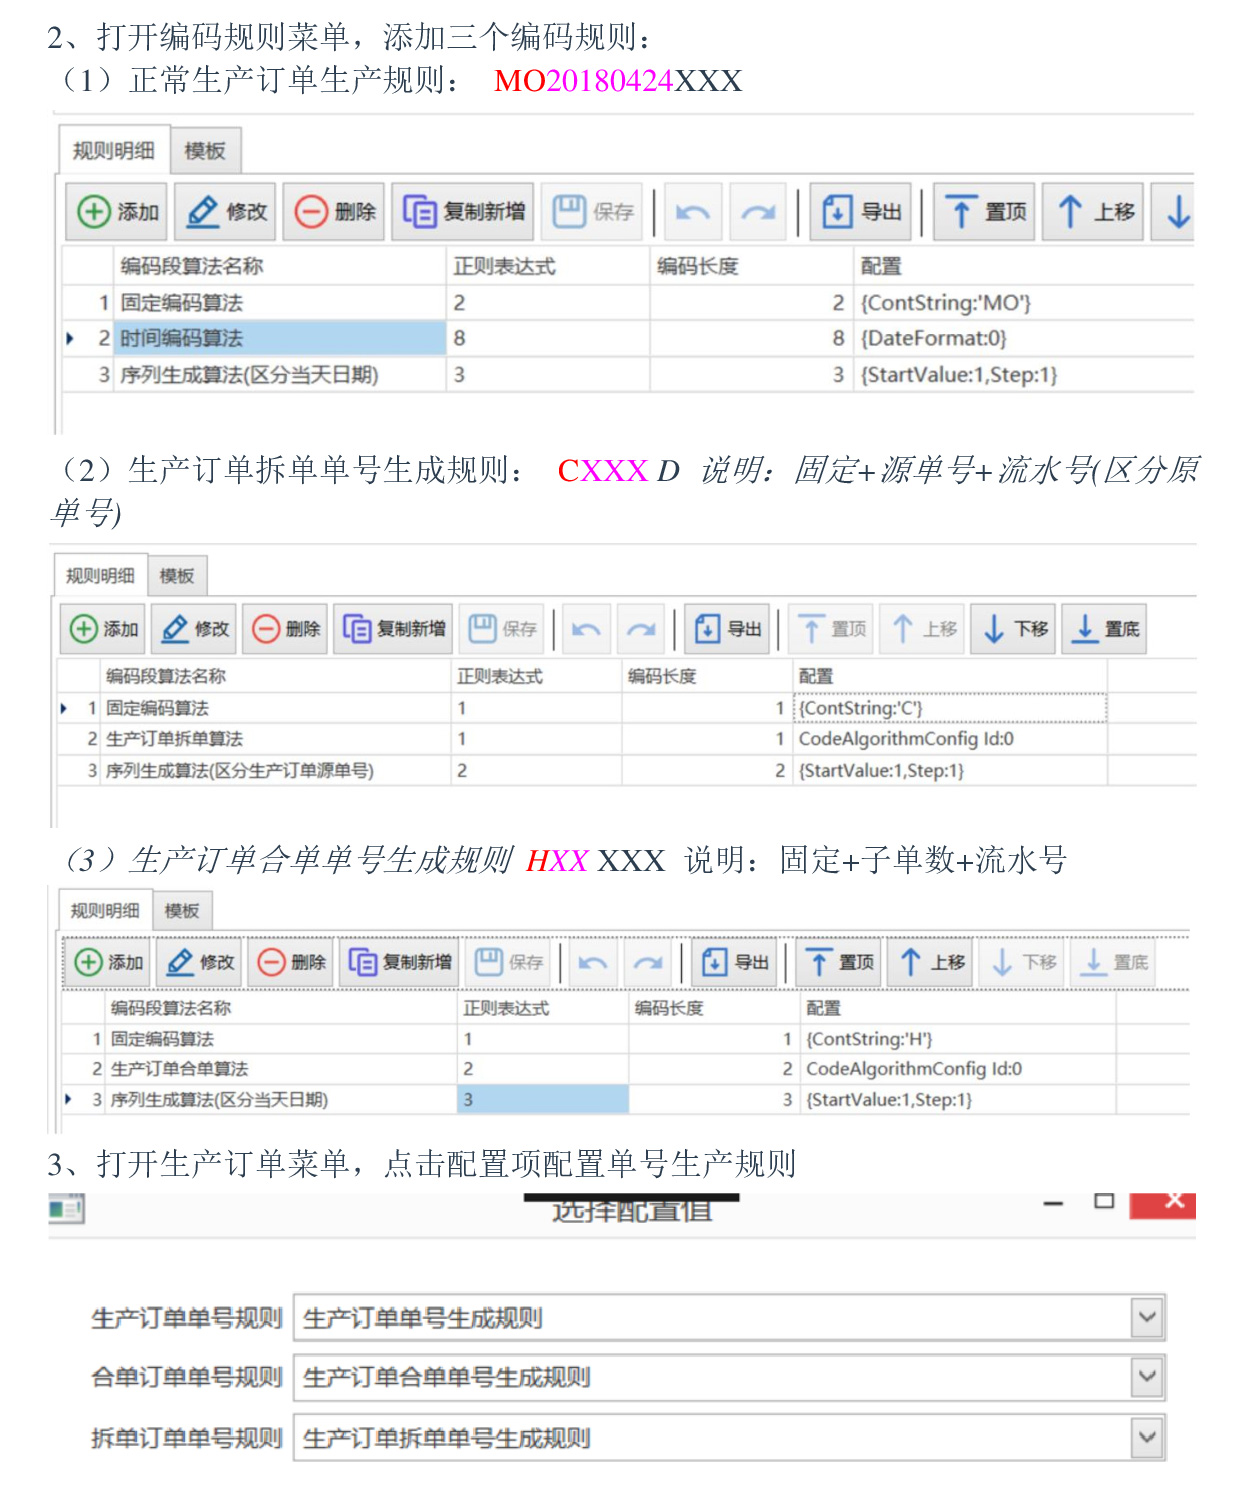Select the 生产订单拆单算法 row
The image size is (1245, 1506).
[x=174, y=739]
